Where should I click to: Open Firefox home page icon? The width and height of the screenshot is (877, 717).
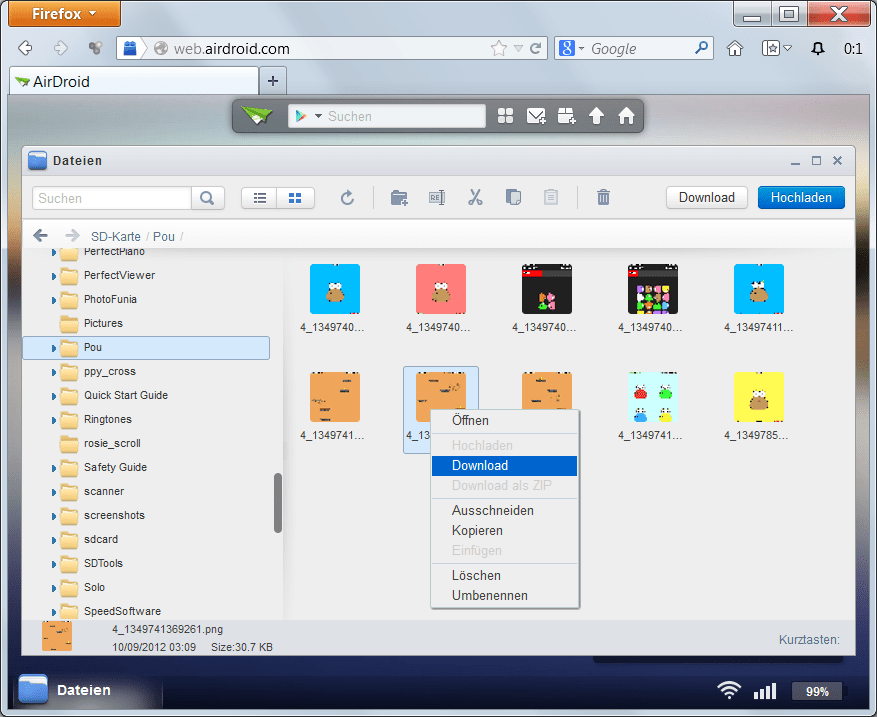coord(734,49)
